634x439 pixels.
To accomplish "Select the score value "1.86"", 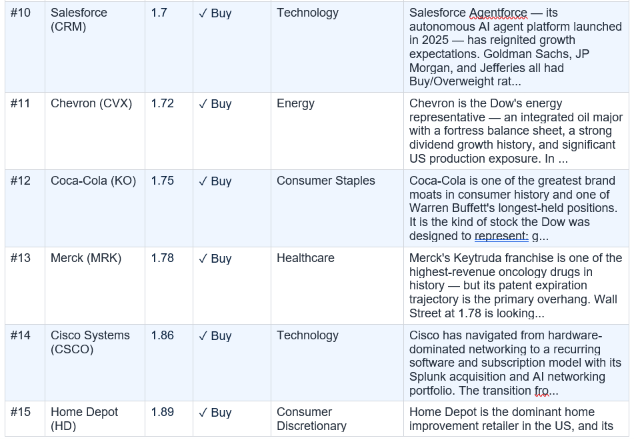I will pyautogui.click(x=162, y=336).
